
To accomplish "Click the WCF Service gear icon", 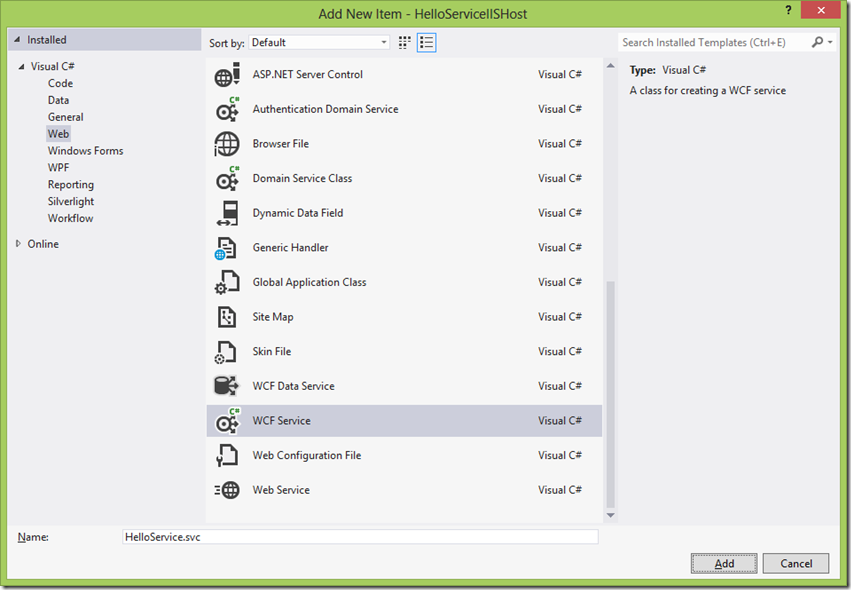I will click(227, 421).
